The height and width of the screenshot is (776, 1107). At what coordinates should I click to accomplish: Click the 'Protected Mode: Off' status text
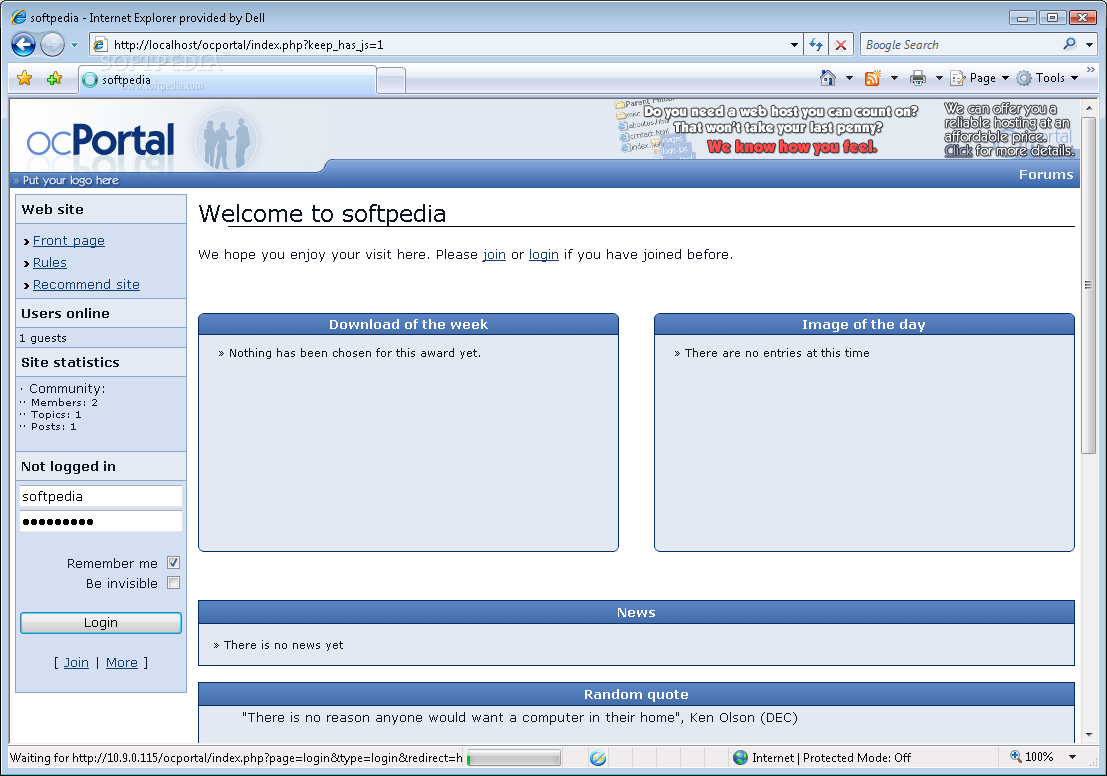[x=856, y=758]
